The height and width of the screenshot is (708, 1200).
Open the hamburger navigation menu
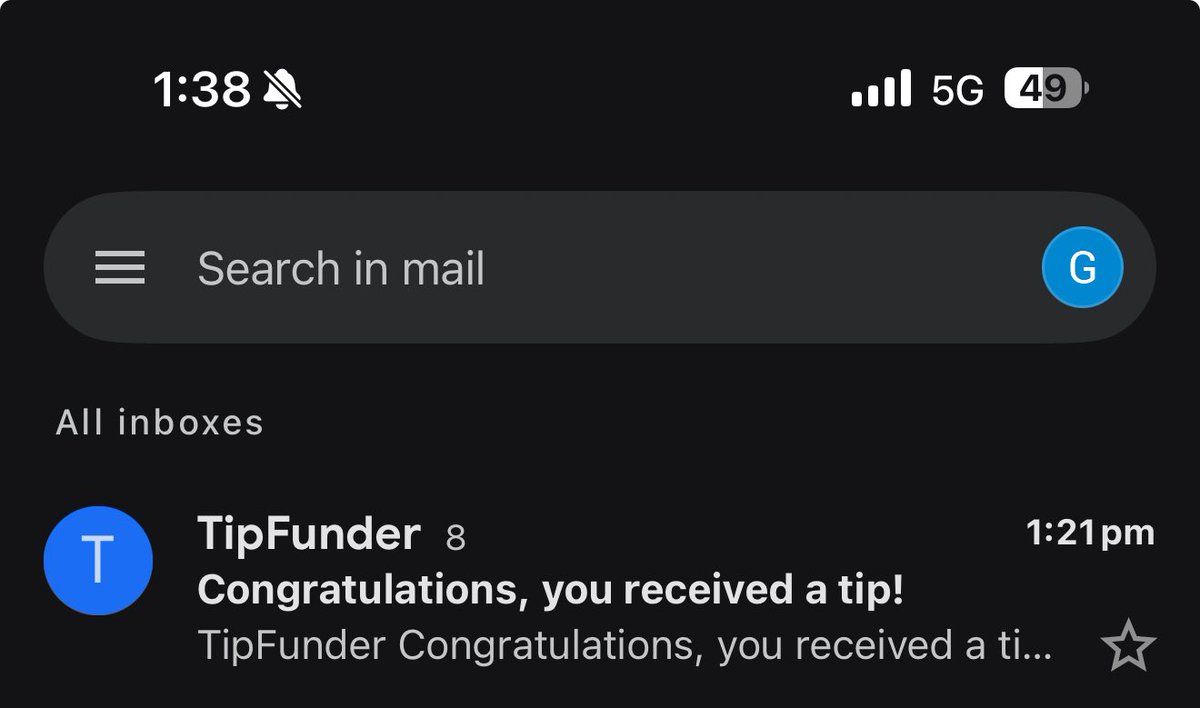click(x=120, y=268)
